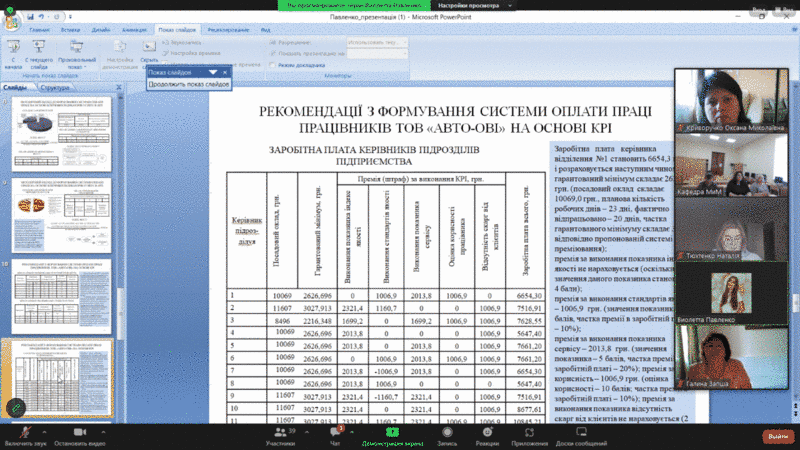The height and width of the screenshot is (450, 800).
Task: Click the slide pane vertical scrollbar thumb
Action: (x=121, y=314)
